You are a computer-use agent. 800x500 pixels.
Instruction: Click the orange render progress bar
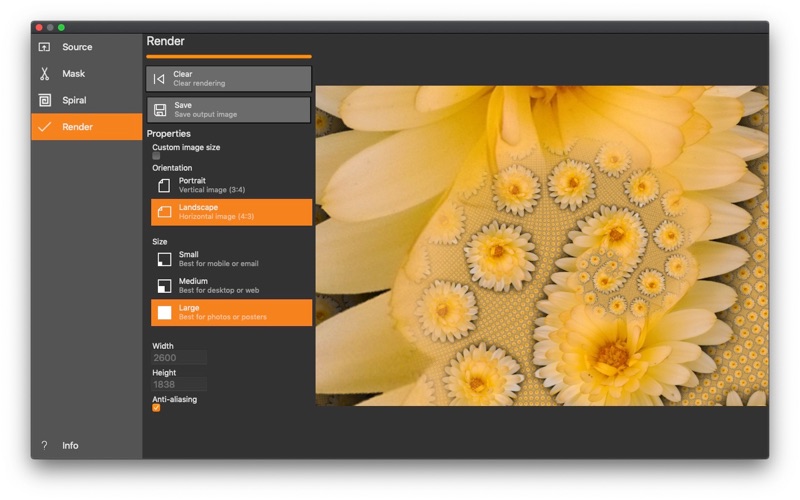pos(229,57)
